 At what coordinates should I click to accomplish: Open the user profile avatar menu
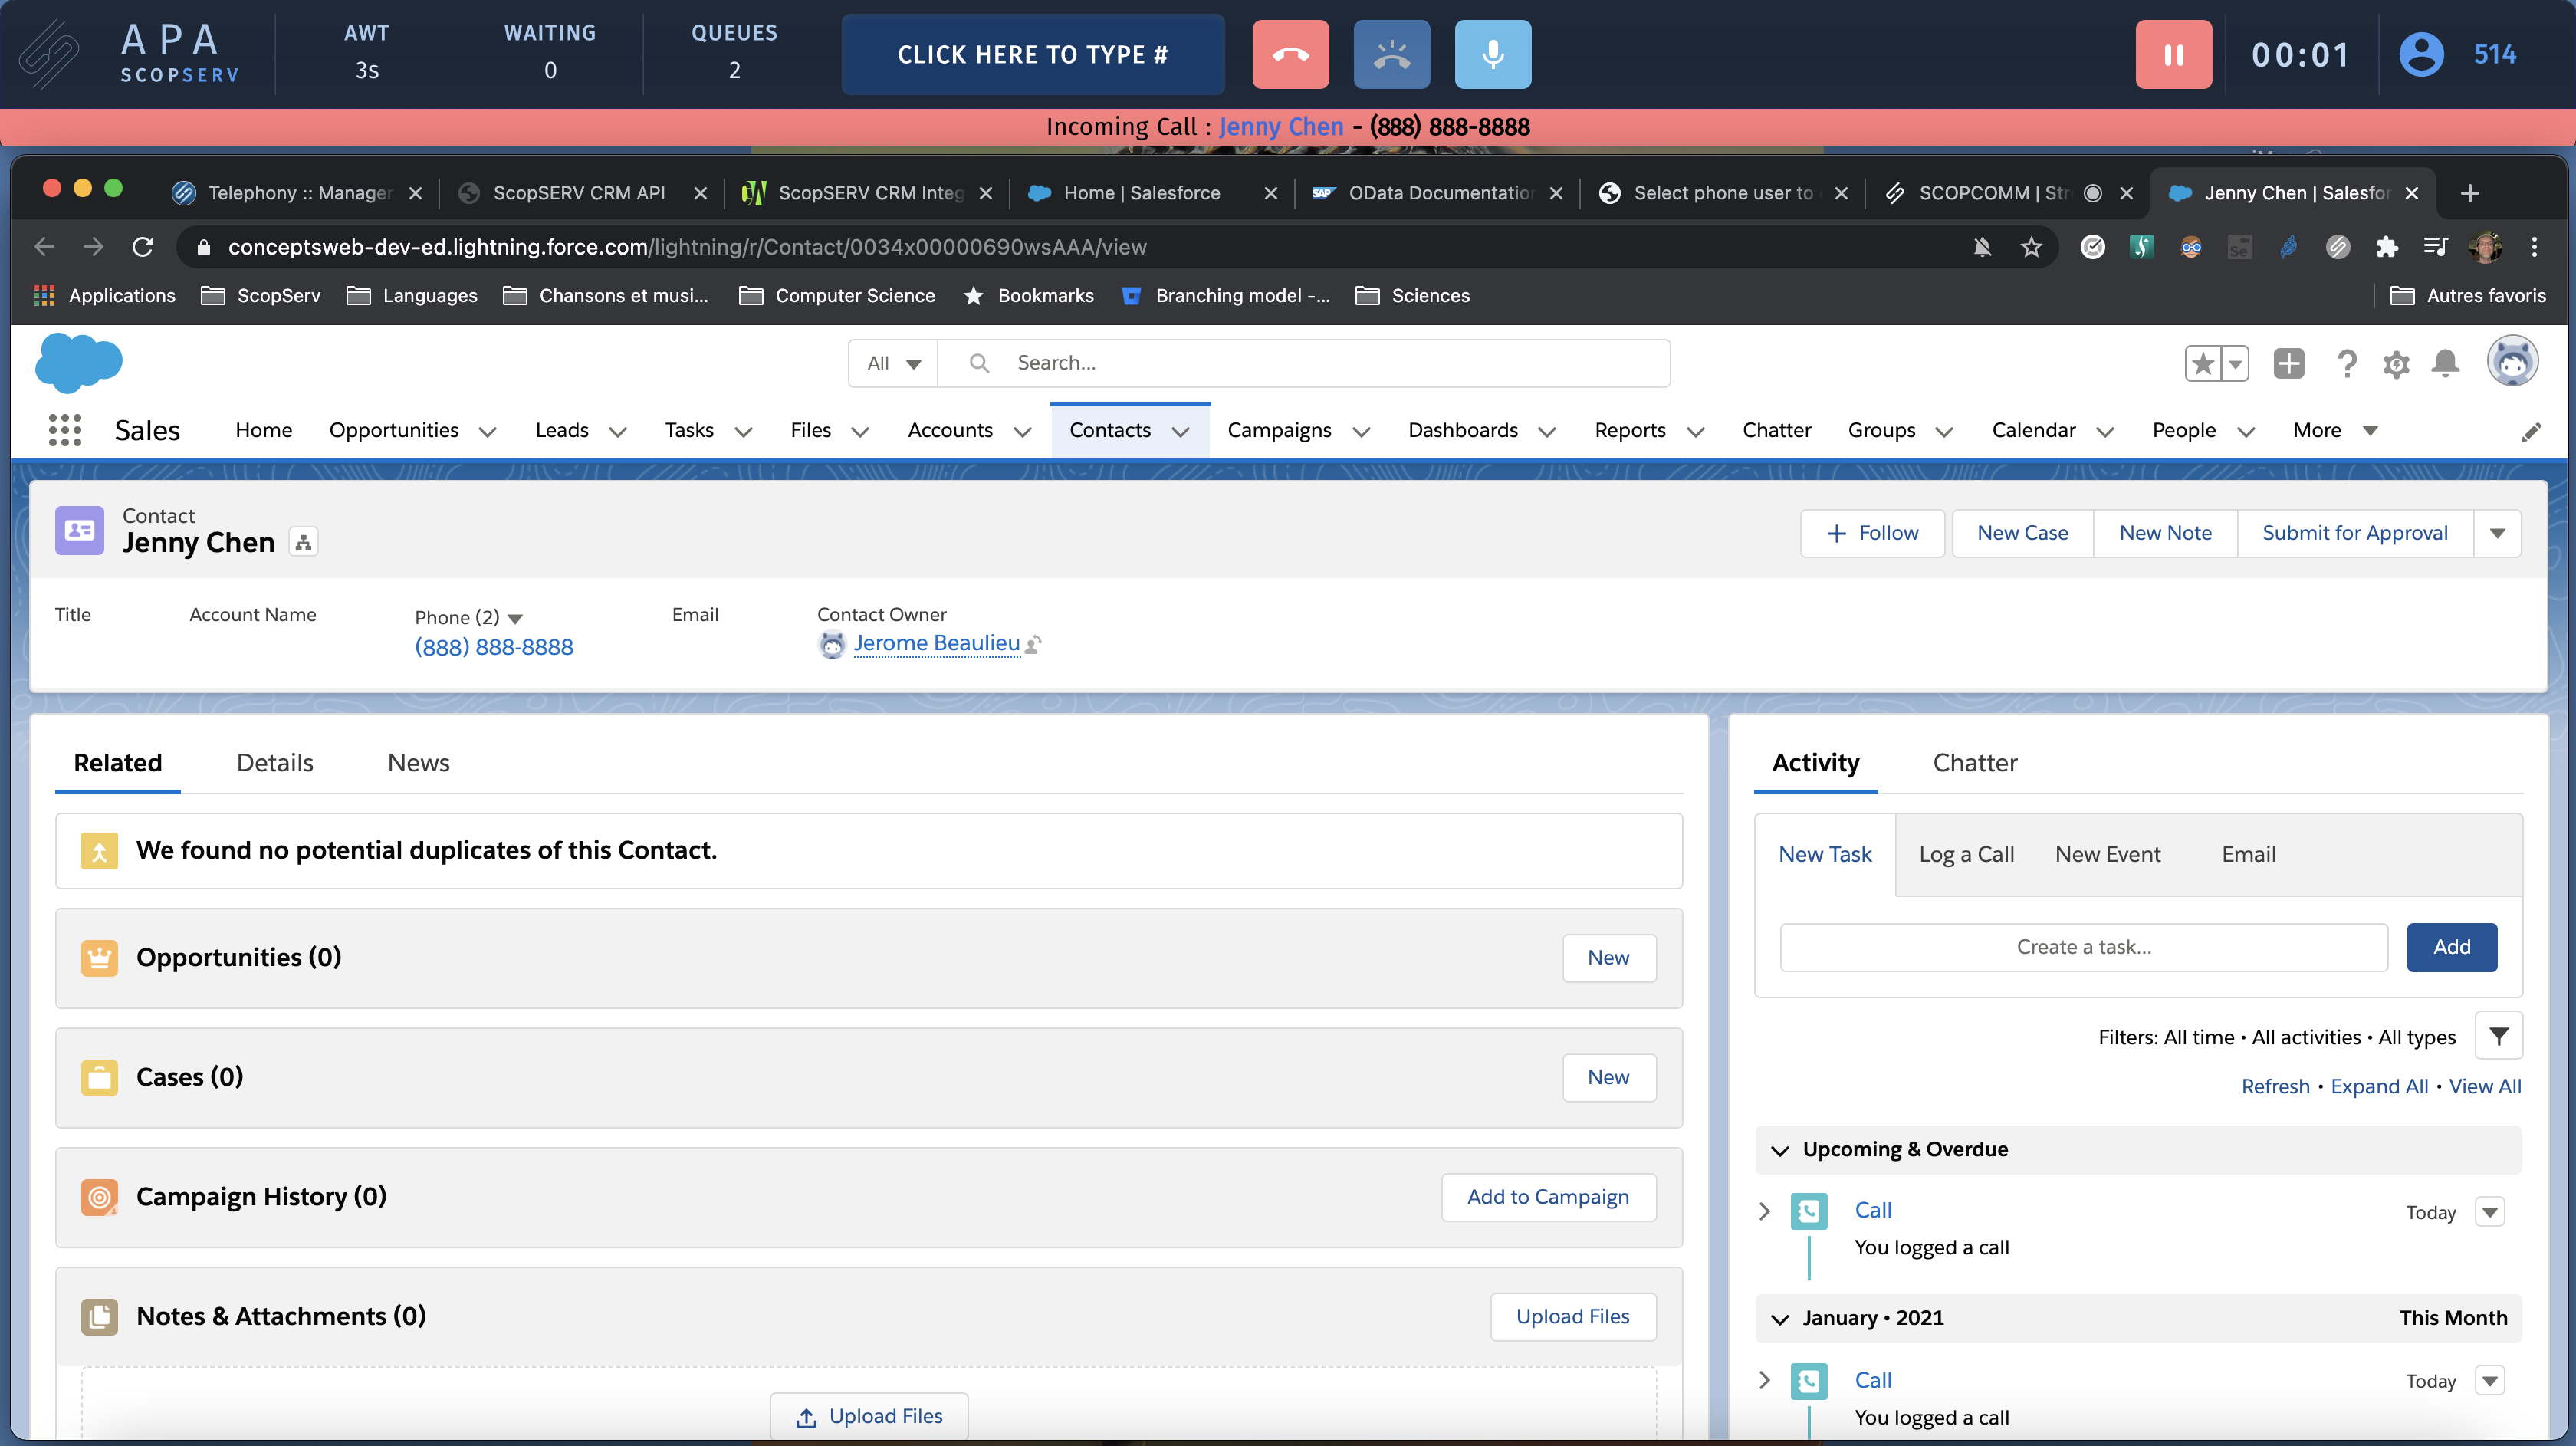pyautogui.click(x=2512, y=361)
